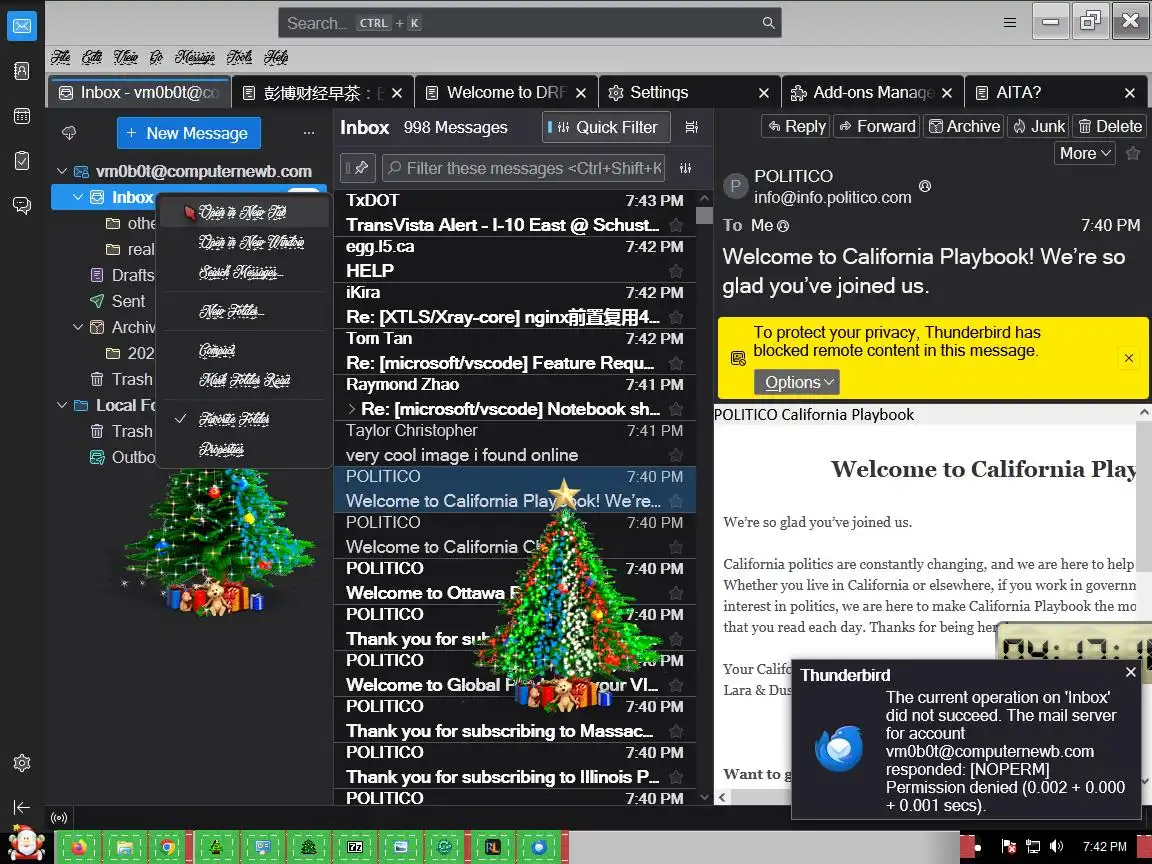Viewport: 1152px width, 864px height.
Task: Toggle Favorite Folder in context menu
Action: pos(243,419)
